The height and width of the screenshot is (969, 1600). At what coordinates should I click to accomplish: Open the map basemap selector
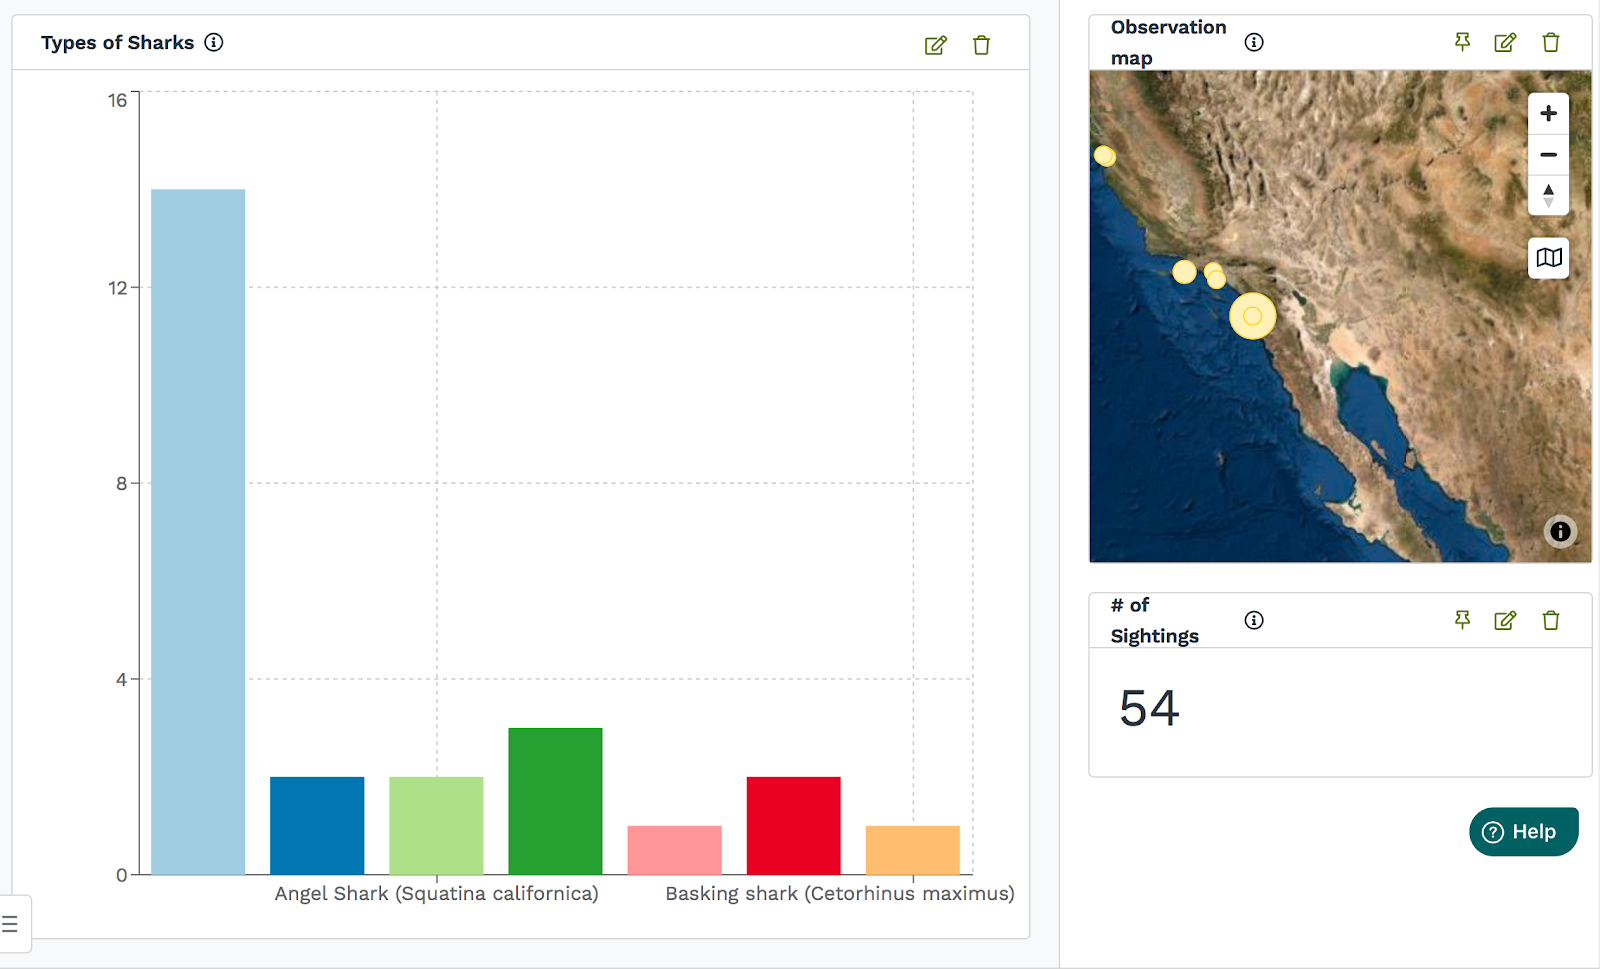(x=1548, y=258)
